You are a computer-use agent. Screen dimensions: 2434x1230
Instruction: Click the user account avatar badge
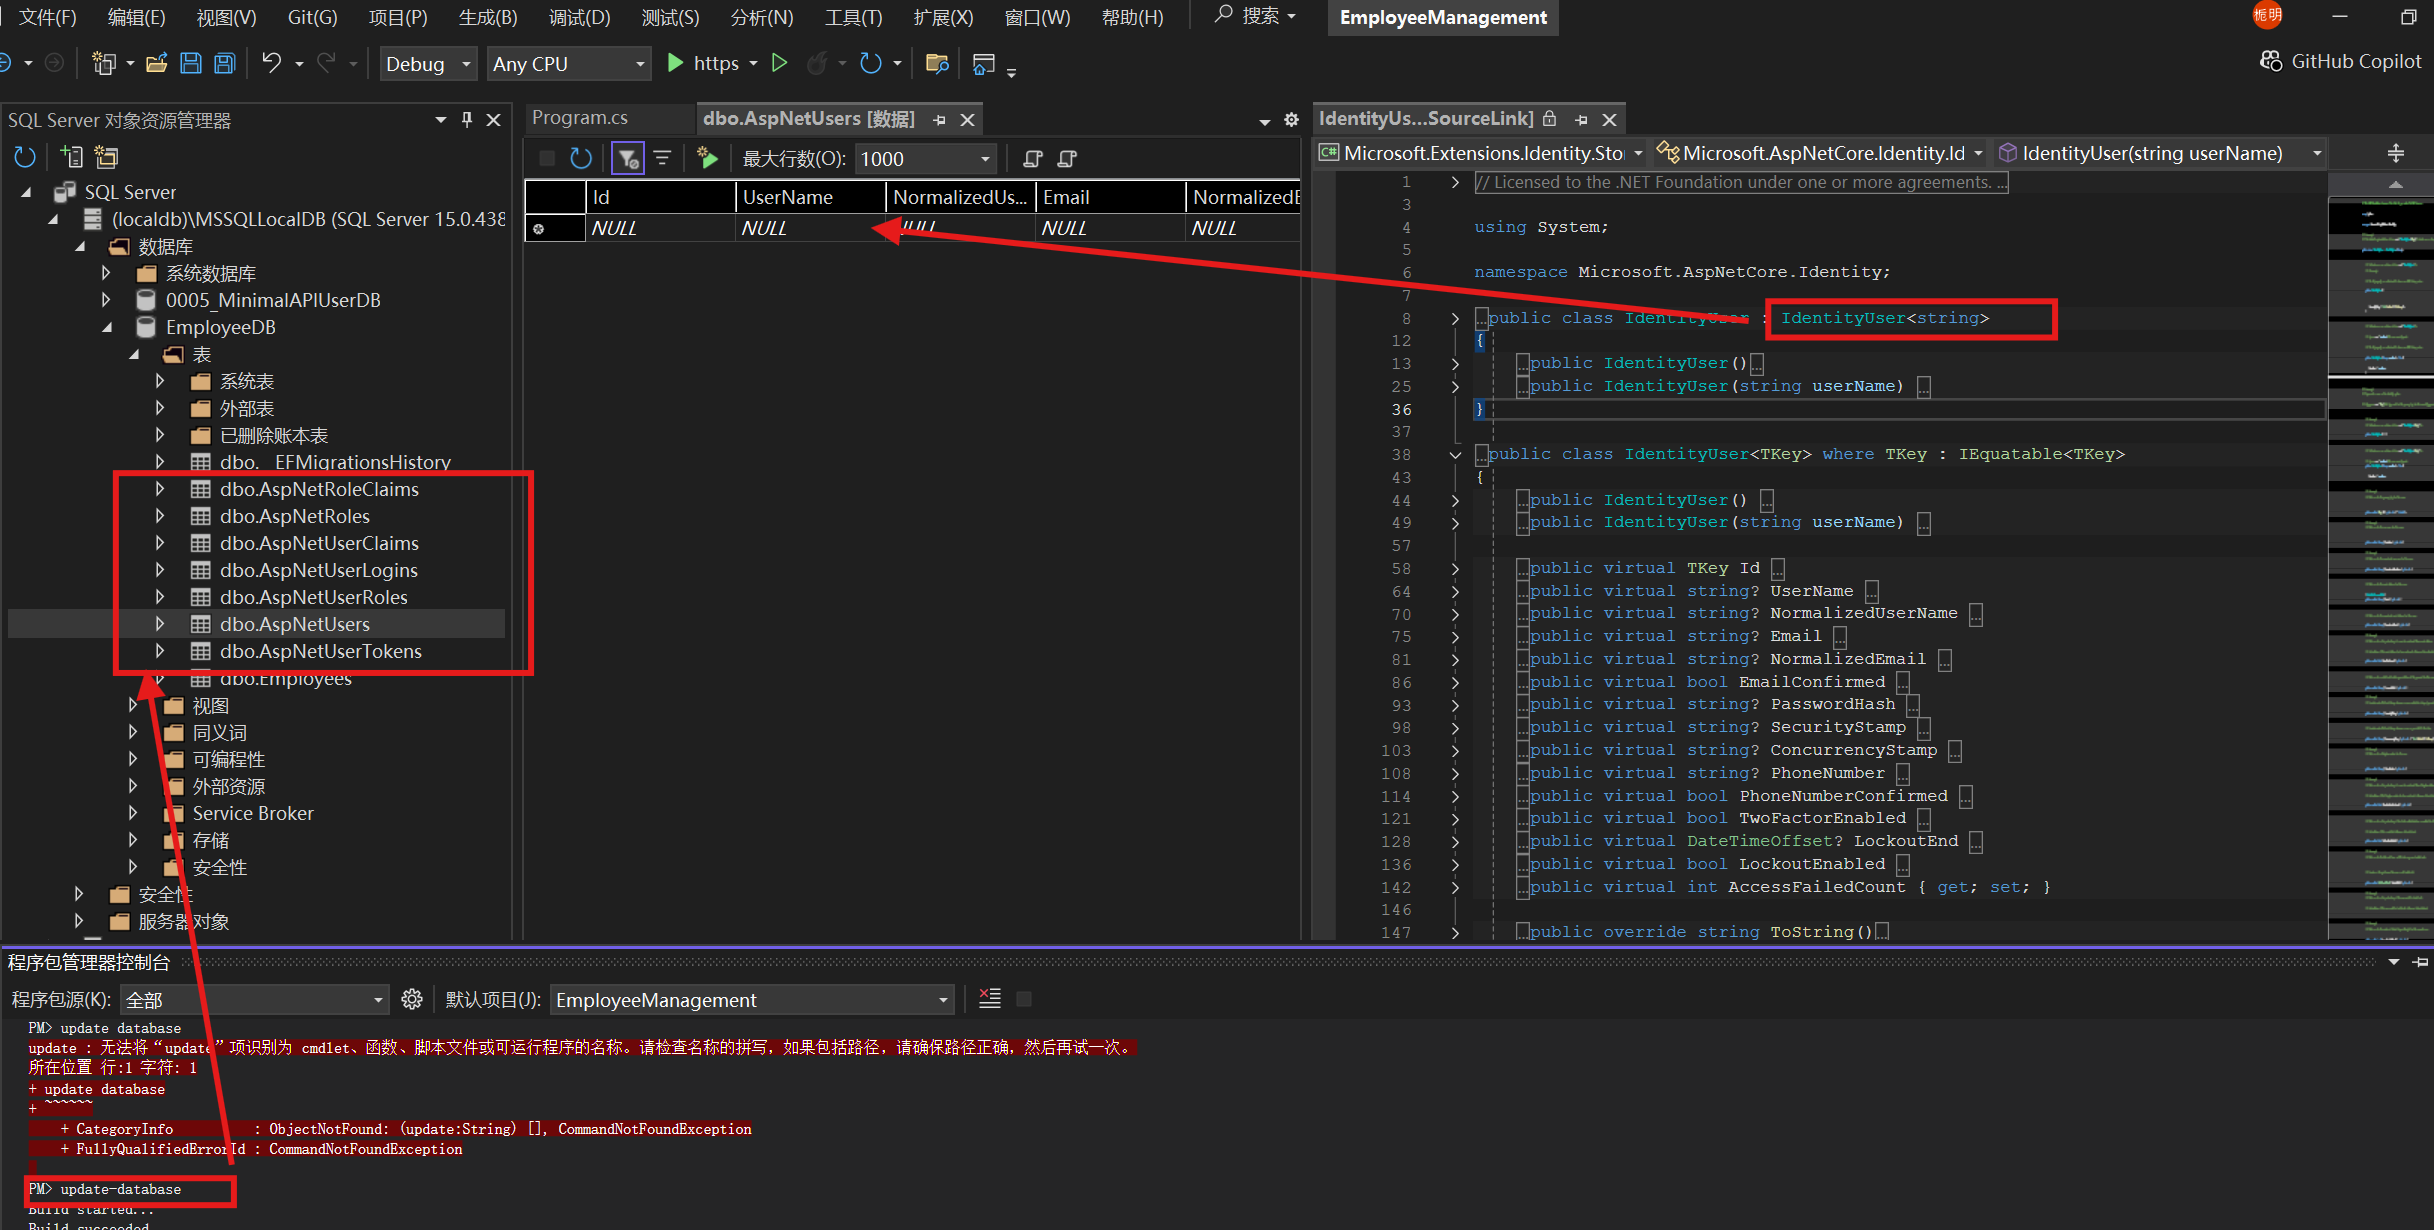point(2268,16)
